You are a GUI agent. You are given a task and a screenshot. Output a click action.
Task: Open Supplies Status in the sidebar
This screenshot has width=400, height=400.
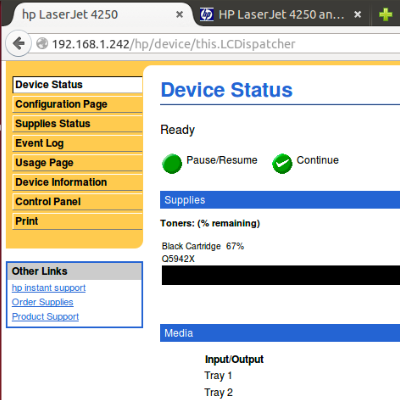77,124
